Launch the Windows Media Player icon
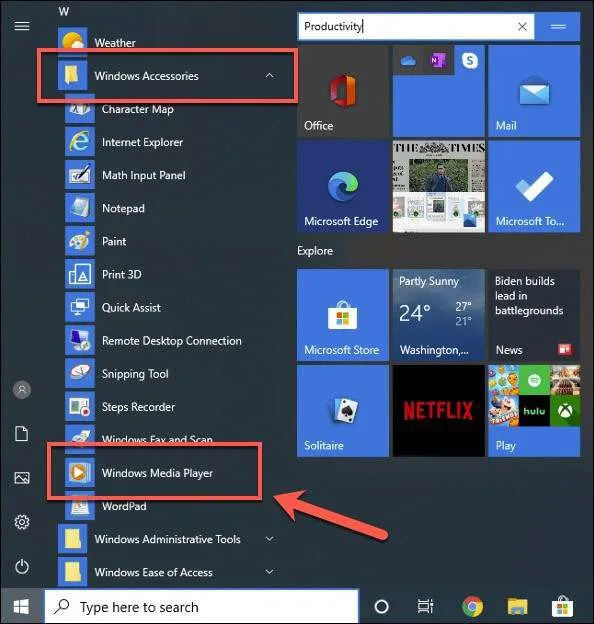594x624 pixels. (80, 472)
